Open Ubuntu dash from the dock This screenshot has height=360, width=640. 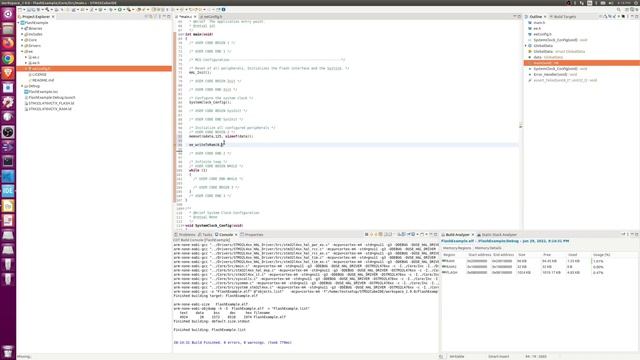point(8,14)
